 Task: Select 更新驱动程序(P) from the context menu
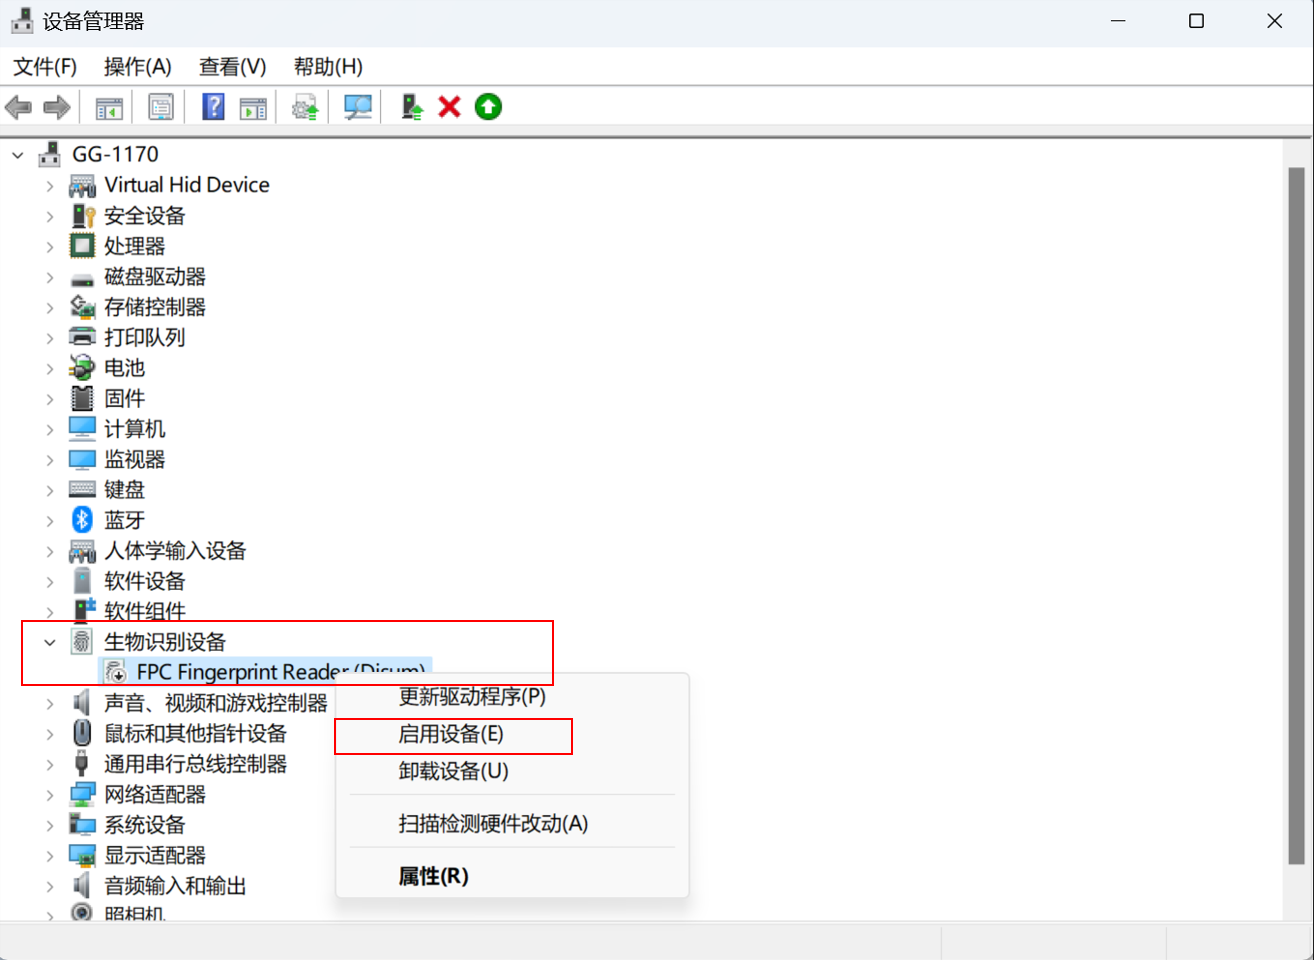tap(472, 697)
